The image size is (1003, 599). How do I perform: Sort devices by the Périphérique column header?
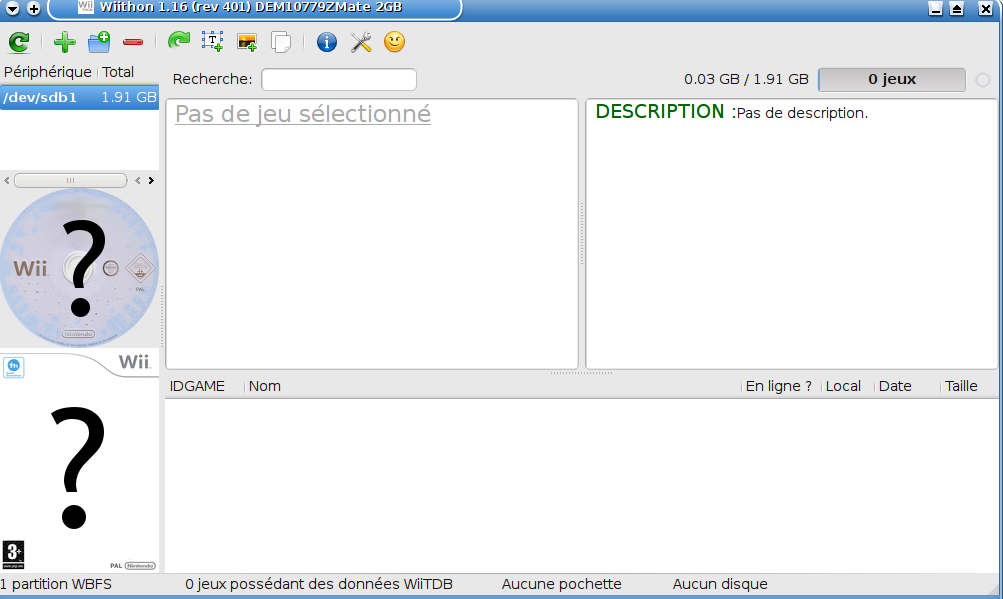click(x=48, y=72)
